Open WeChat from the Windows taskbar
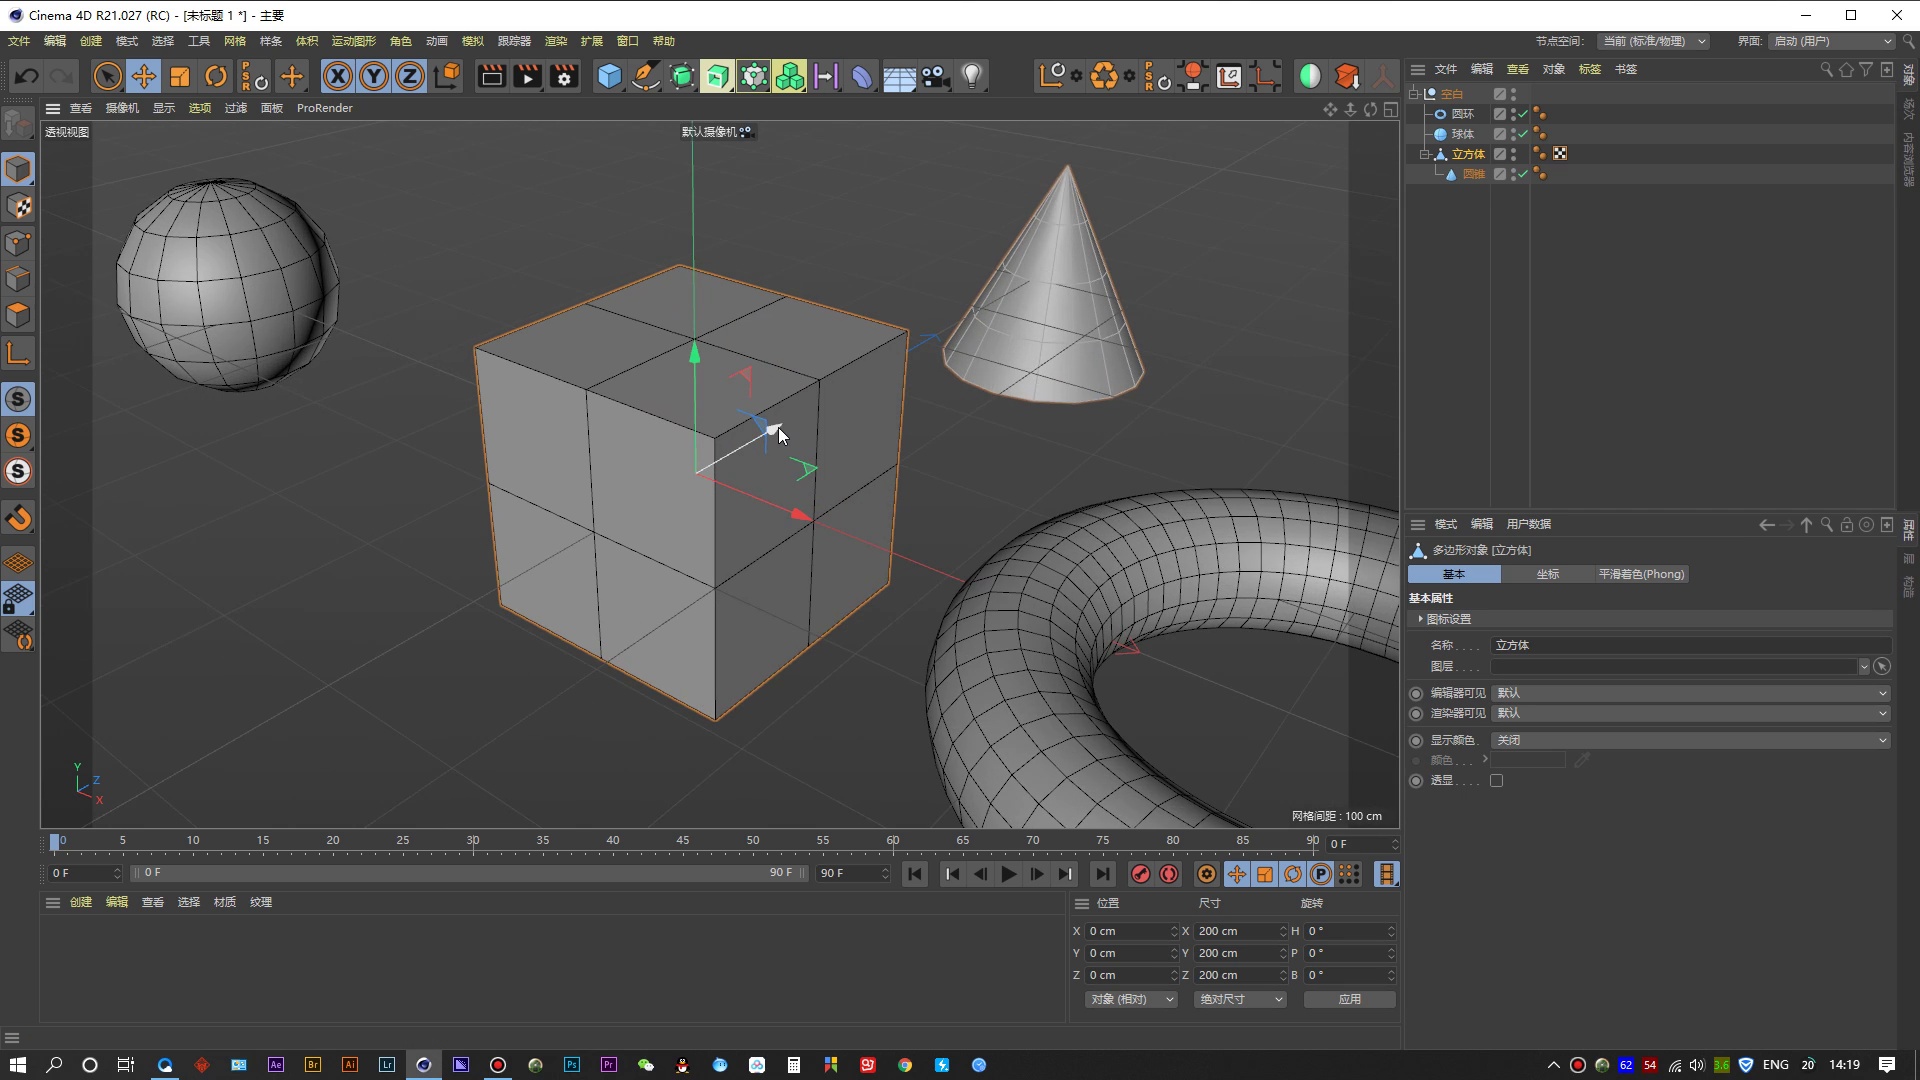The height and width of the screenshot is (1080, 1920). coord(646,1065)
